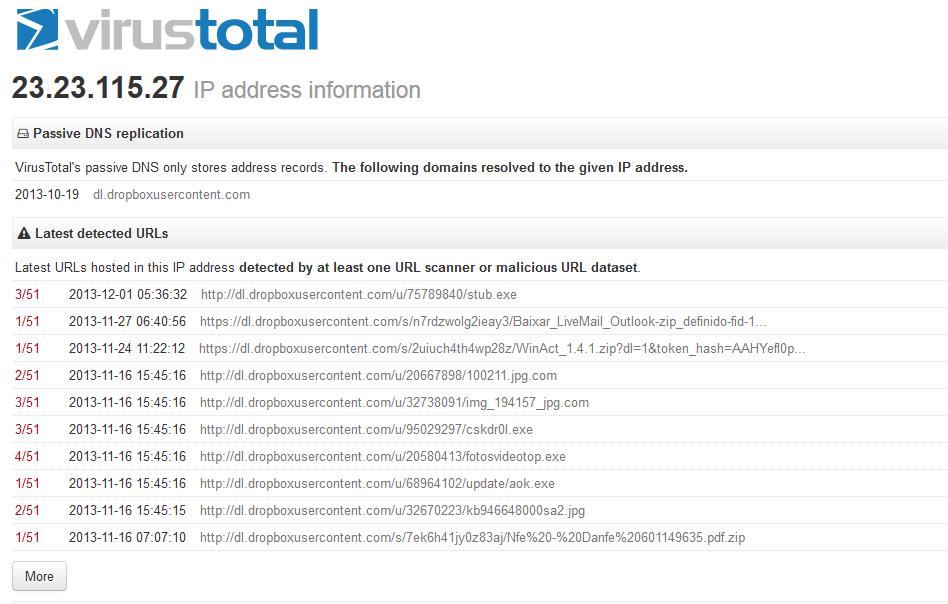
Task: Open the img_194157_jpg.com URL link
Action: [394, 403]
